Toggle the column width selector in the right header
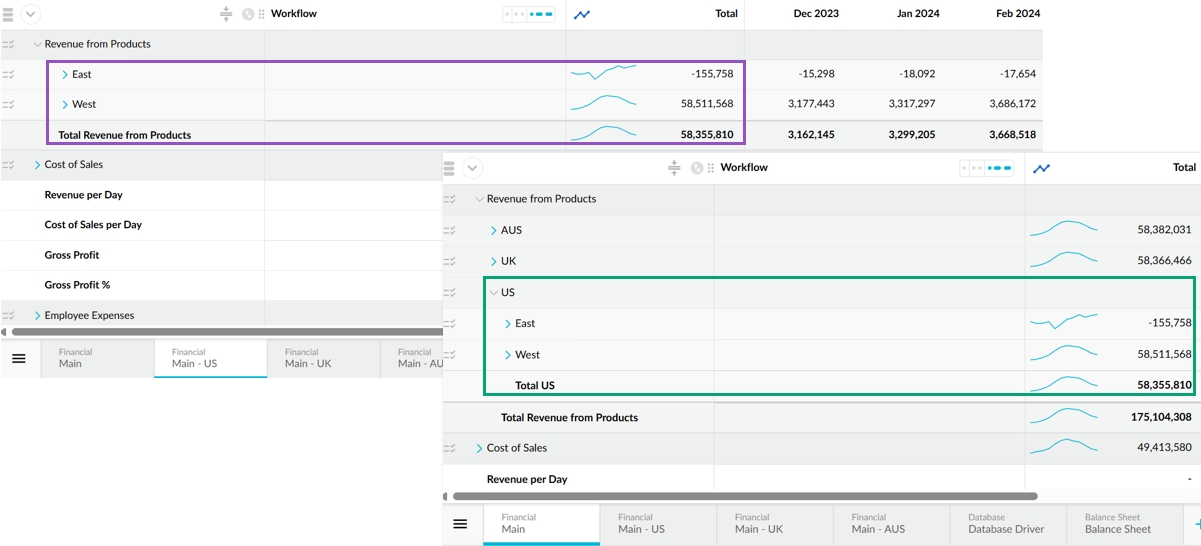1201x546 pixels. tap(986, 168)
